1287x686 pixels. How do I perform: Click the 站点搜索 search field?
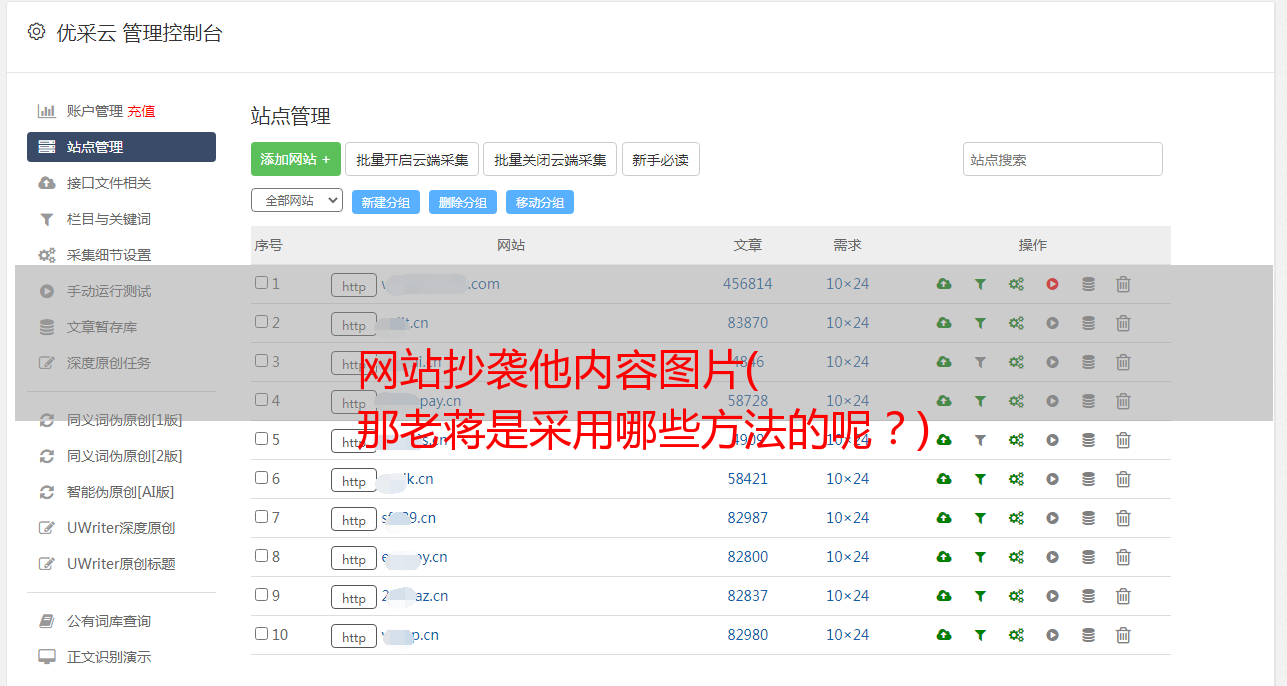point(1063,159)
